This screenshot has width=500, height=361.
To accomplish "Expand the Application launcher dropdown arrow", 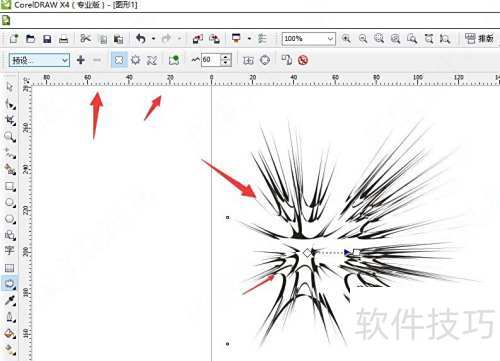I will (249, 39).
